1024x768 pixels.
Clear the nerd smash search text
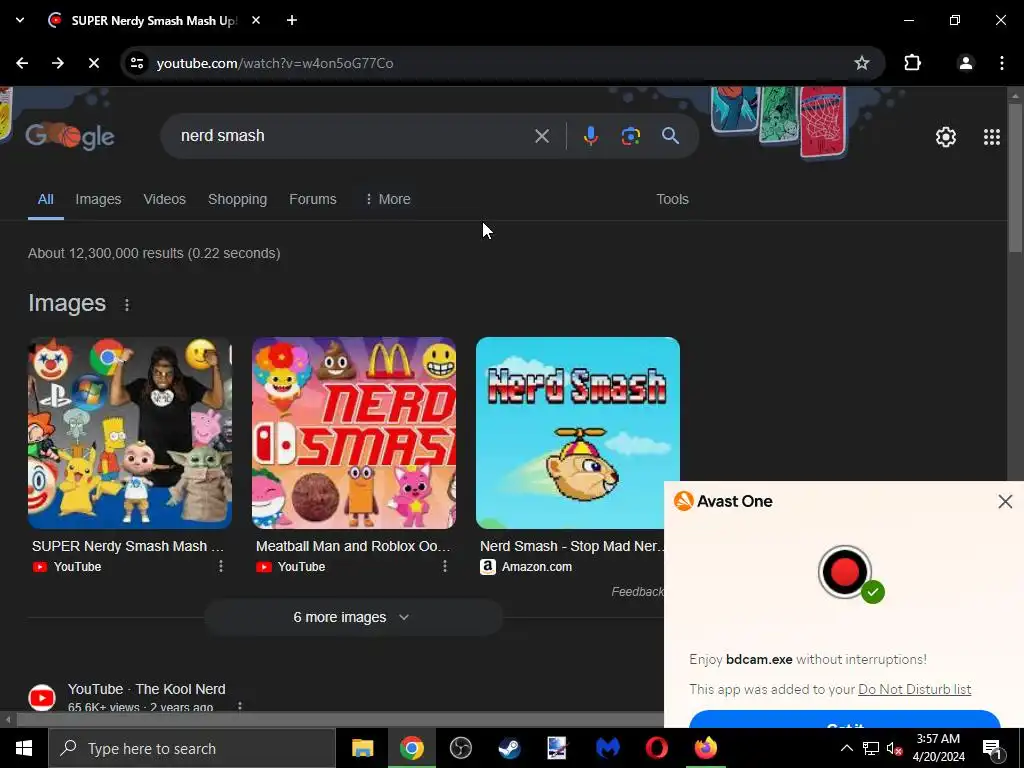(541, 136)
